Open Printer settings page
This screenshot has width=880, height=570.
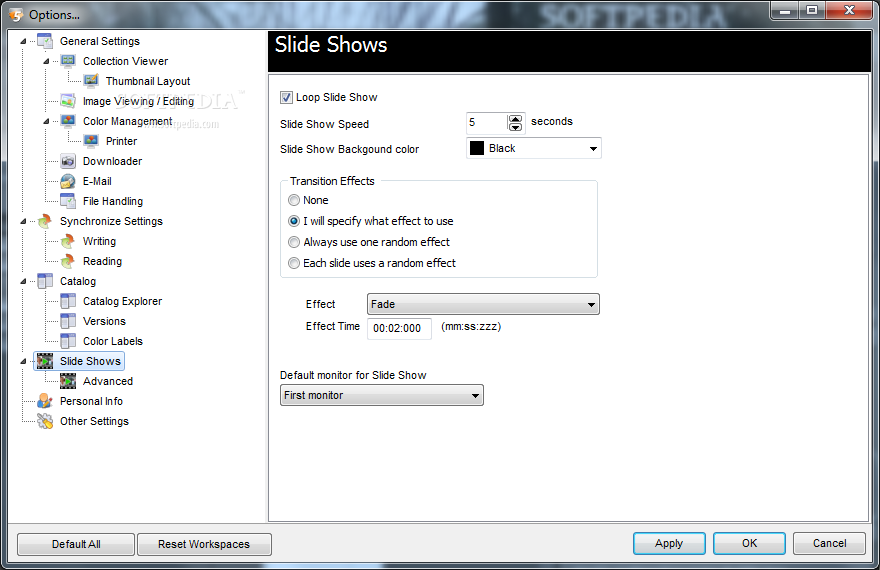pos(121,141)
